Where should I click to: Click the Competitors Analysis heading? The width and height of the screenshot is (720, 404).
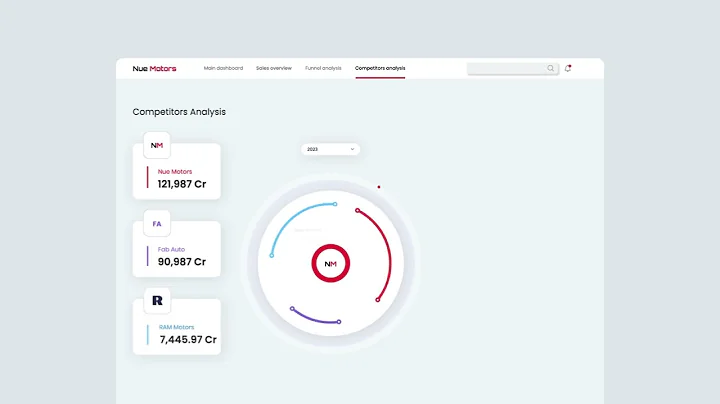click(179, 112)
